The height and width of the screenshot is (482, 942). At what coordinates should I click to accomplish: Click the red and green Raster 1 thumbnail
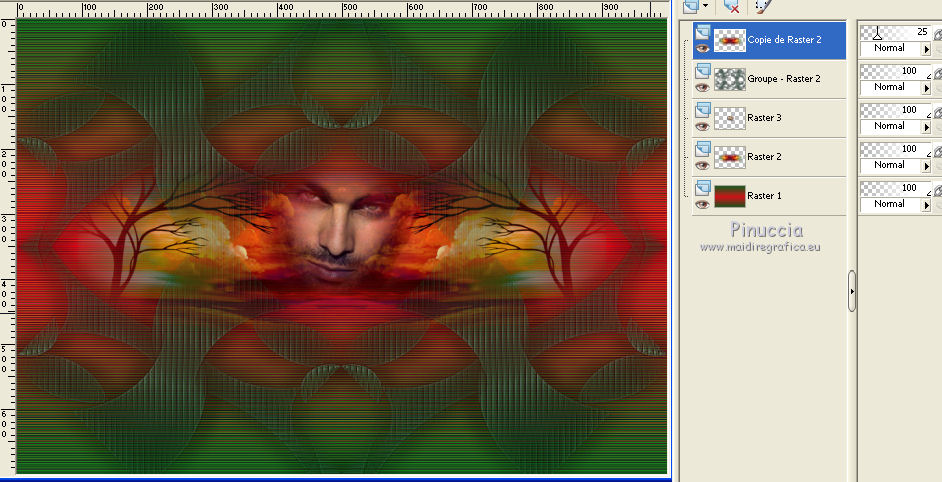click(x=730, y=197)
